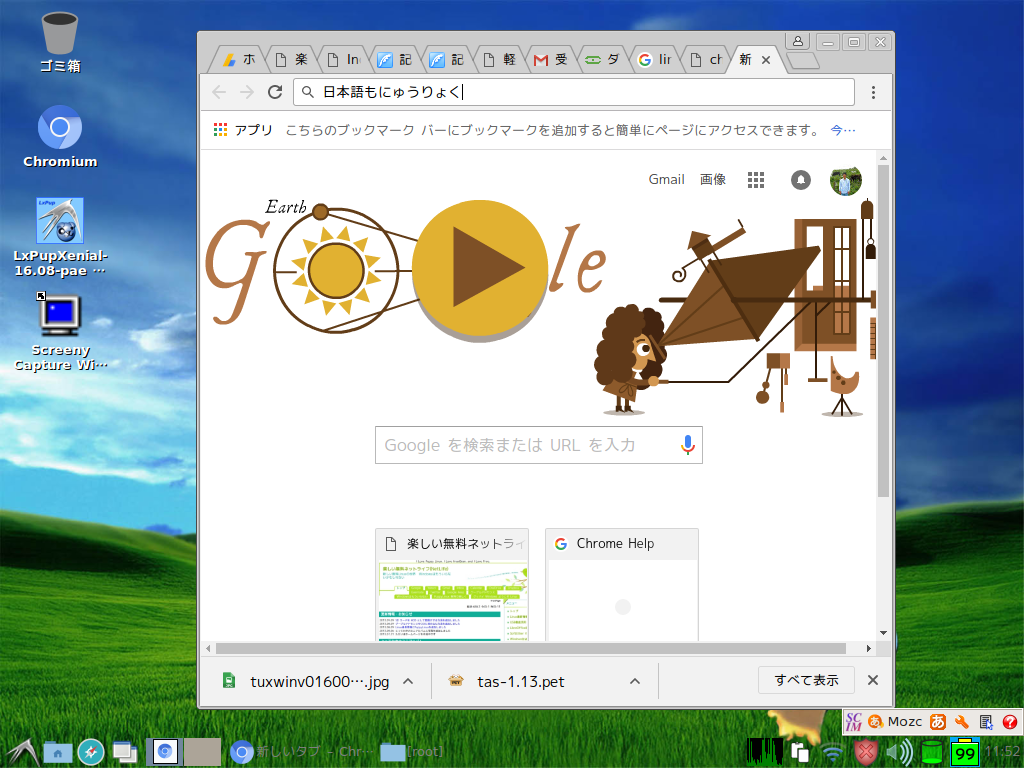
Task: Open Google notifications bell
Action: [801, 180]
